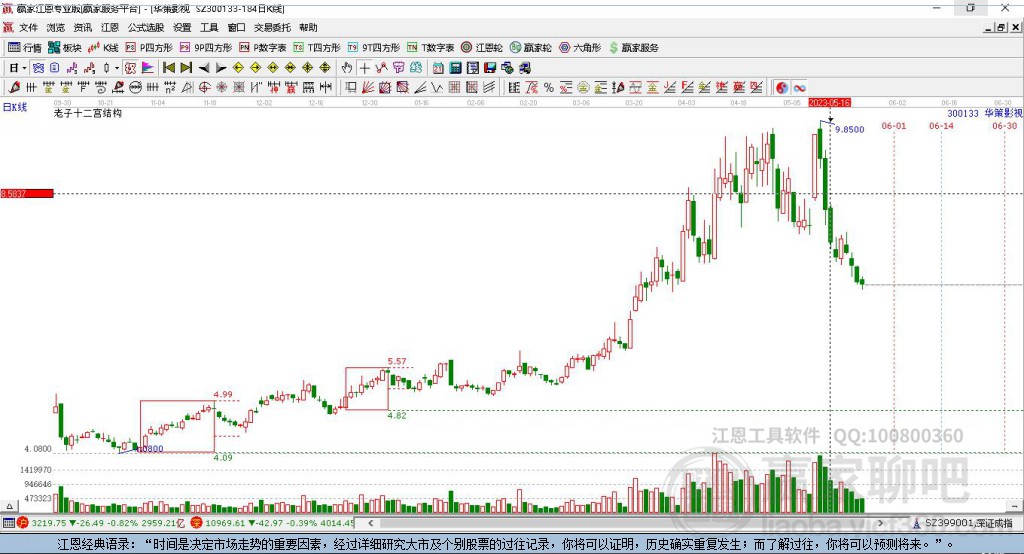Open the 交易委托 menu
The width and height of the screenshot is (1024, 554).
[272, 27]
